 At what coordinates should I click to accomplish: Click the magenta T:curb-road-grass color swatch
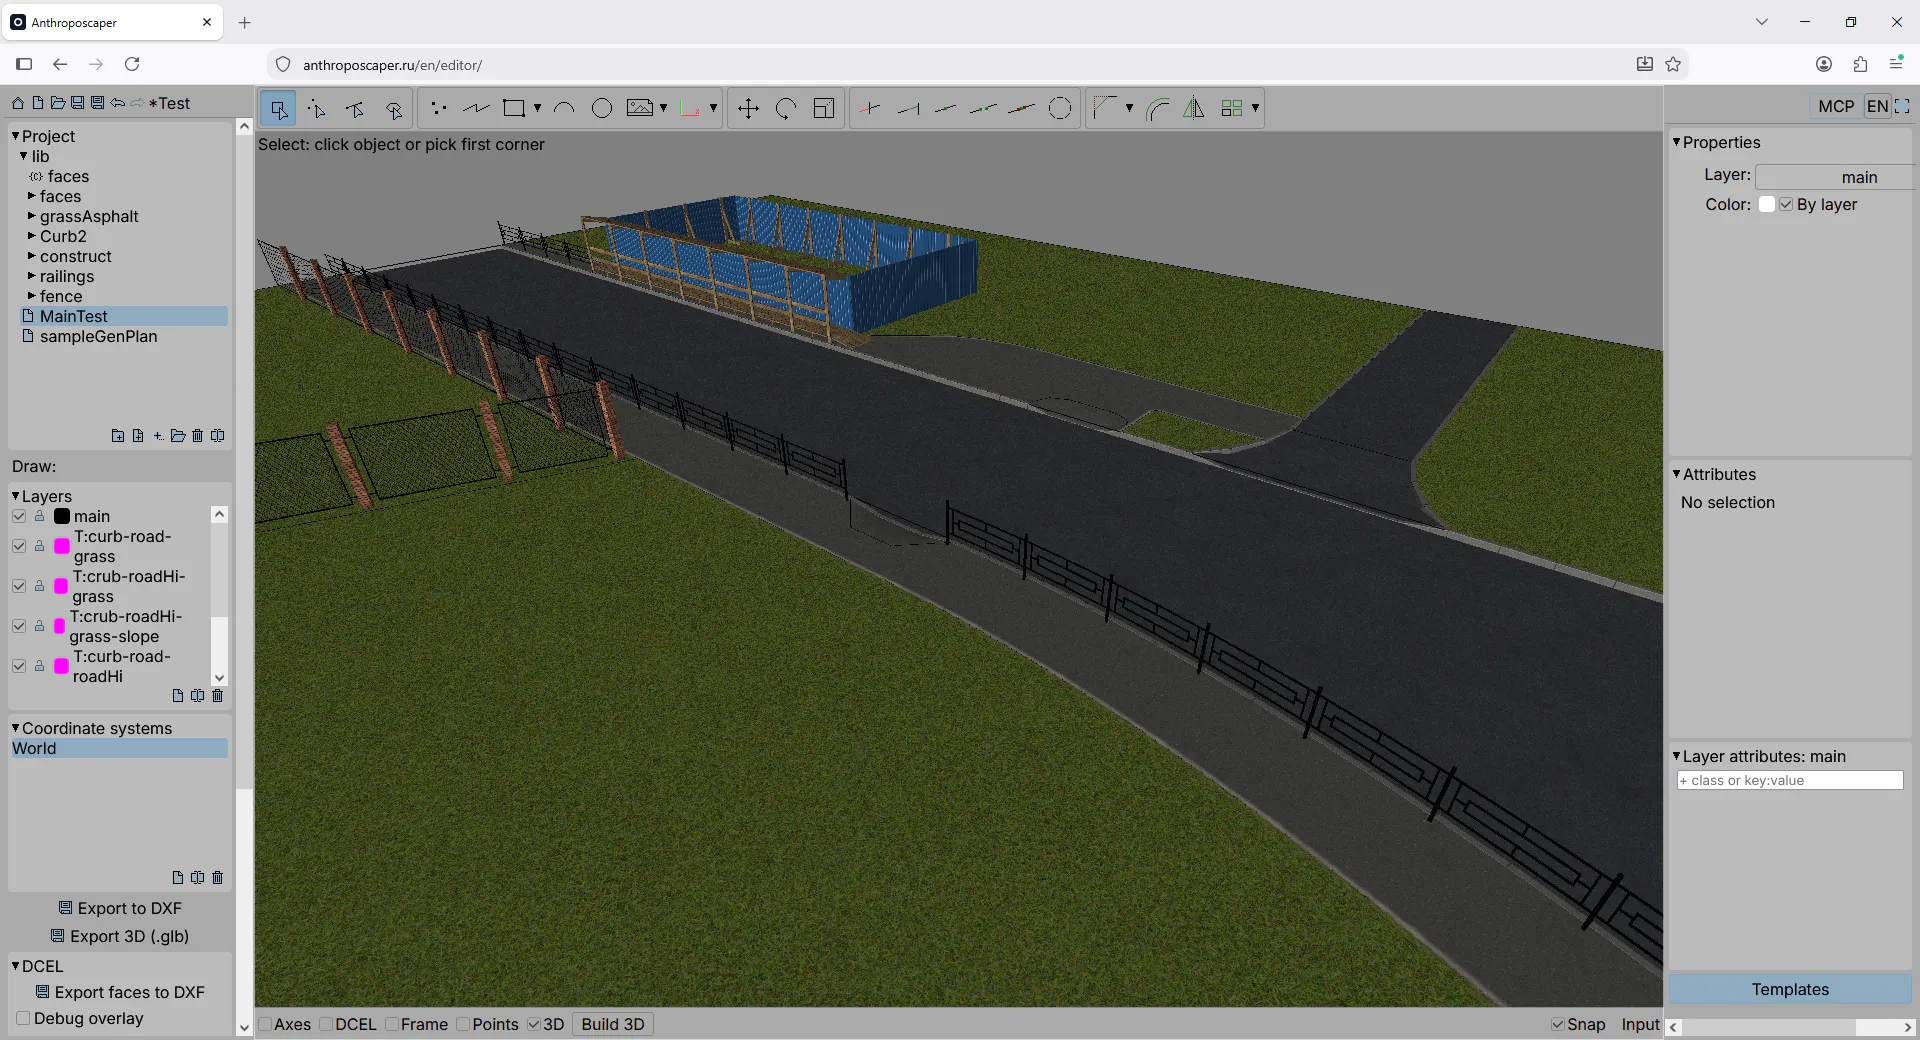coord(62,546)
